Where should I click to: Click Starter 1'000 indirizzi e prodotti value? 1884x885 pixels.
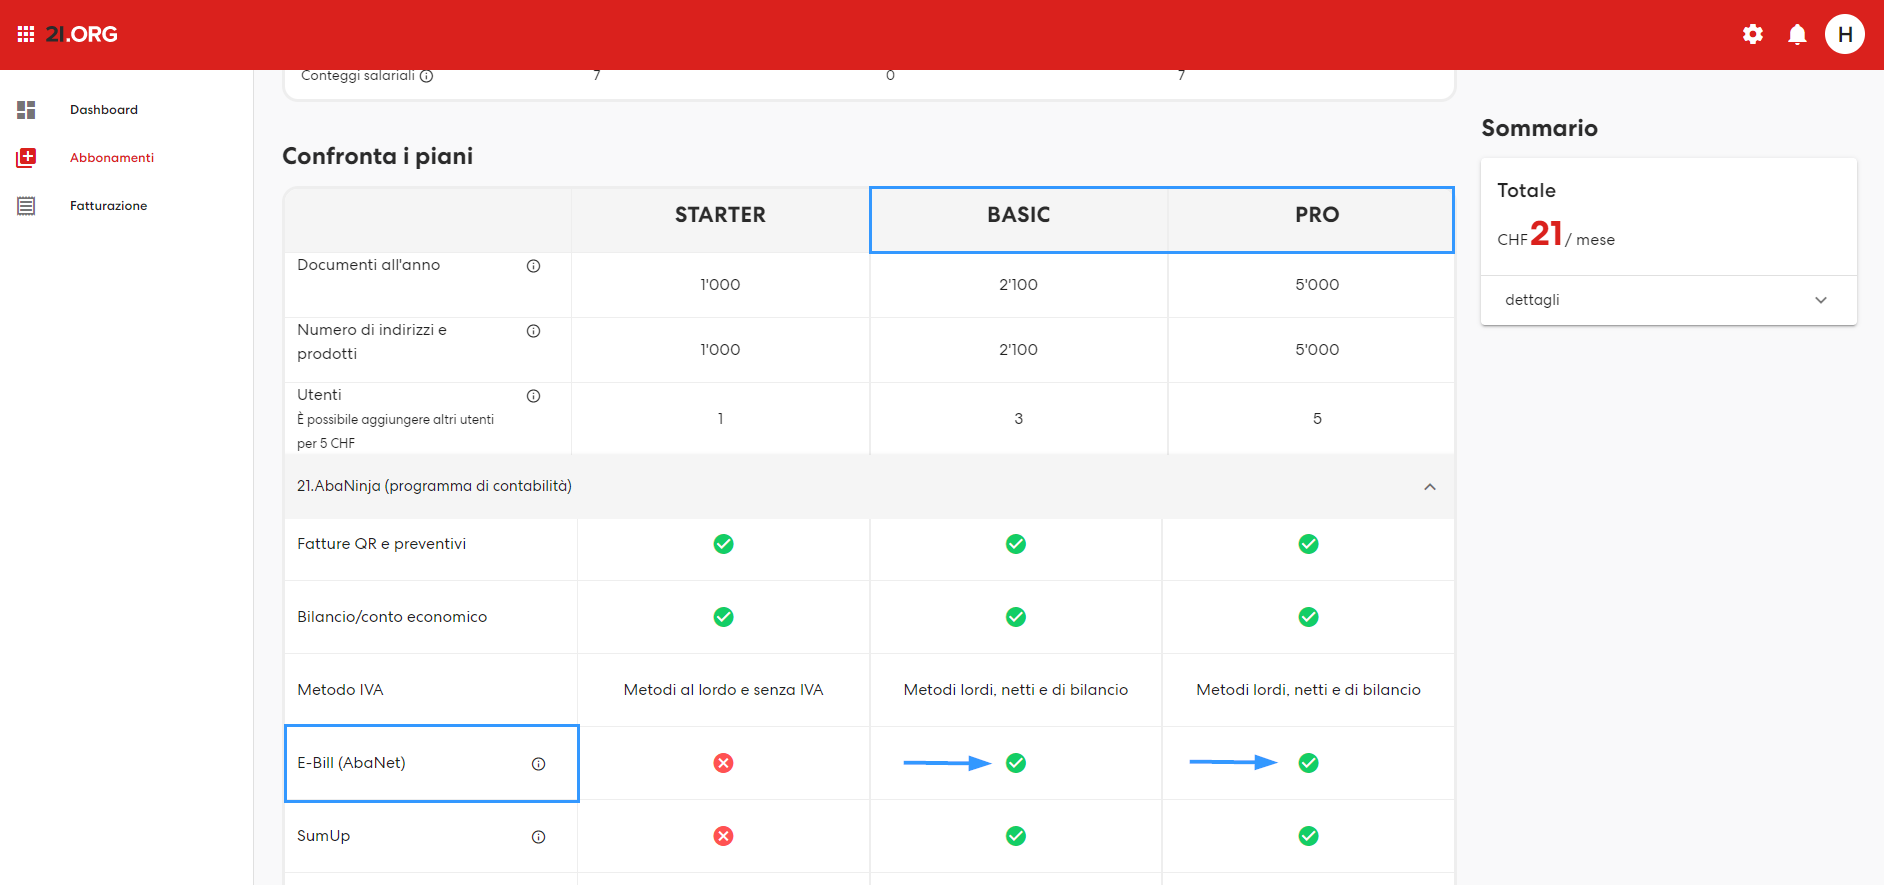(x=720, y=350)
